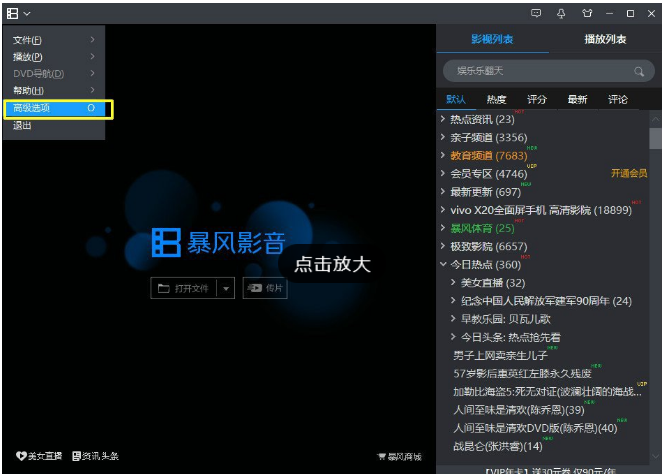Click the 传片 button
The height and width of the screenshot is (474, 662).
coord(265,288)
